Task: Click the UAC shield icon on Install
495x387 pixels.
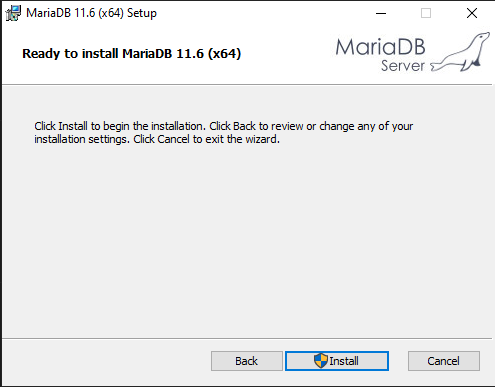Action: point(321,361)
